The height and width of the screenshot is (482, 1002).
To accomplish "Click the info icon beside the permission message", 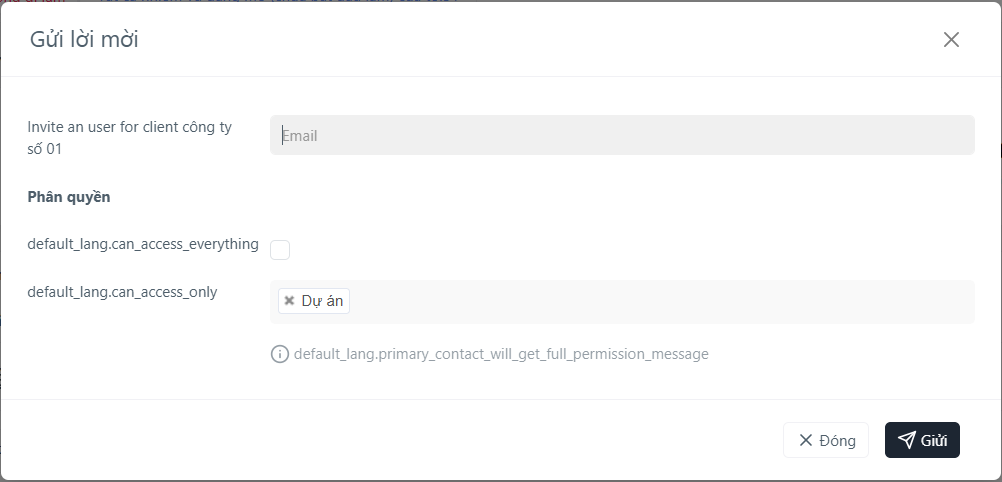I will [x=280, y=354].
